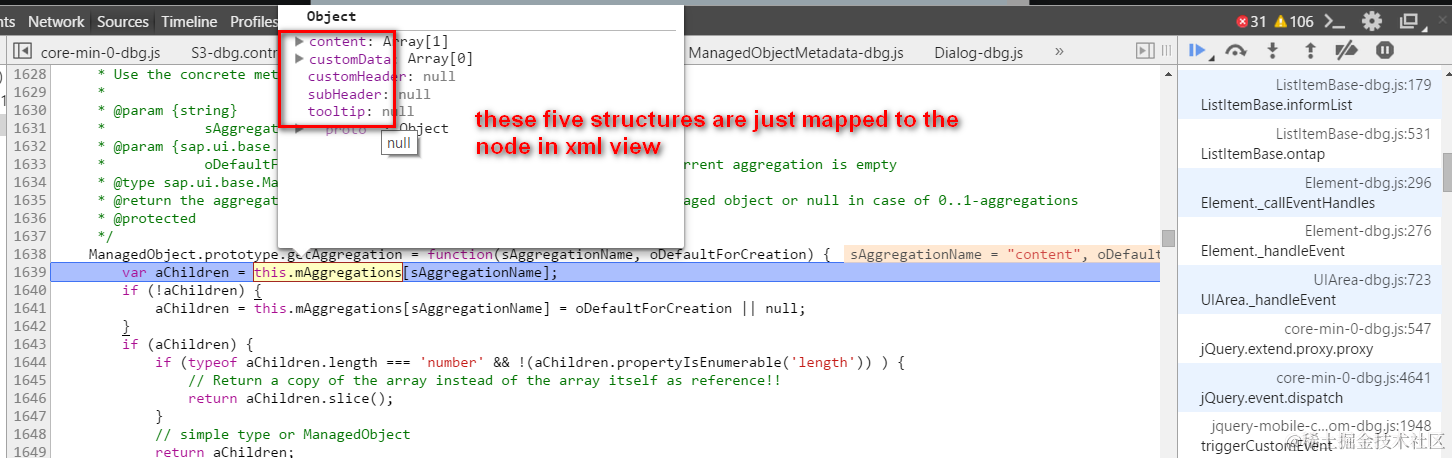
Task: Expand the customData Array[0] property
Action: click(x=299, y=59)
